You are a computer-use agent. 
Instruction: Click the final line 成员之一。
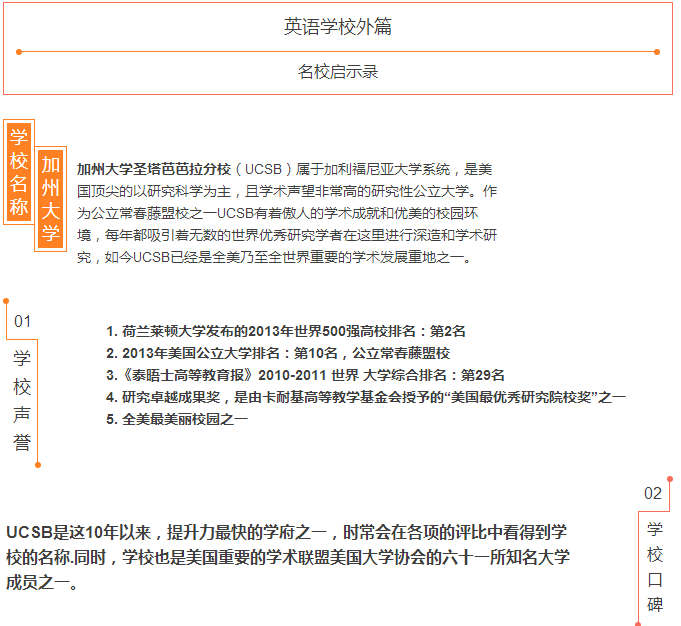[42, 583]
